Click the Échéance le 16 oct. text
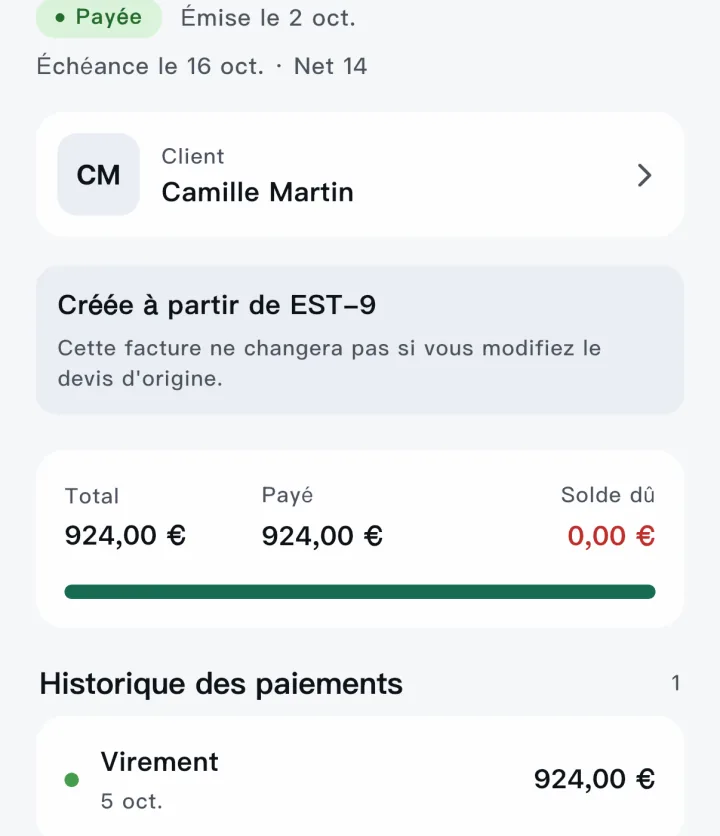This screenshot has height=836, width=720. click(x=150, y=67)
